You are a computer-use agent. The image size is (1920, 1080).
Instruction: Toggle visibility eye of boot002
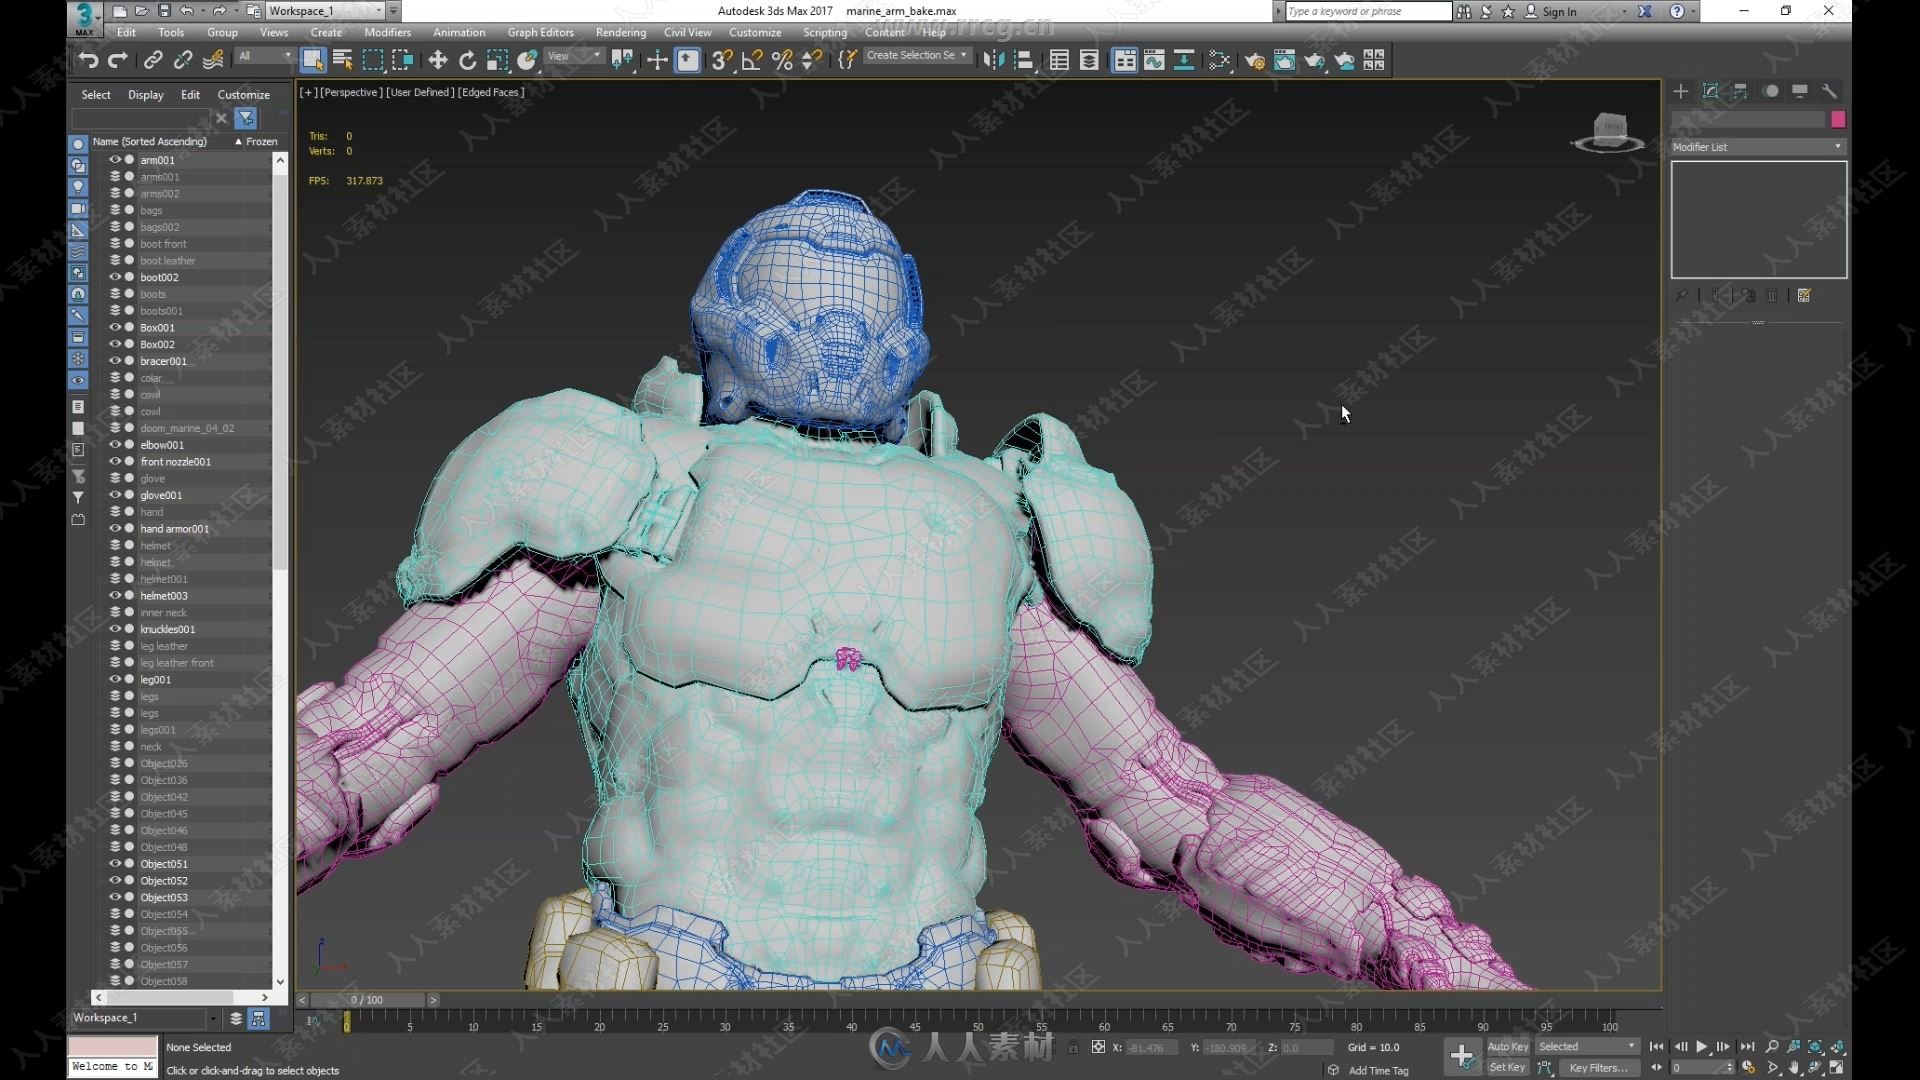click(x=115, y=277)
